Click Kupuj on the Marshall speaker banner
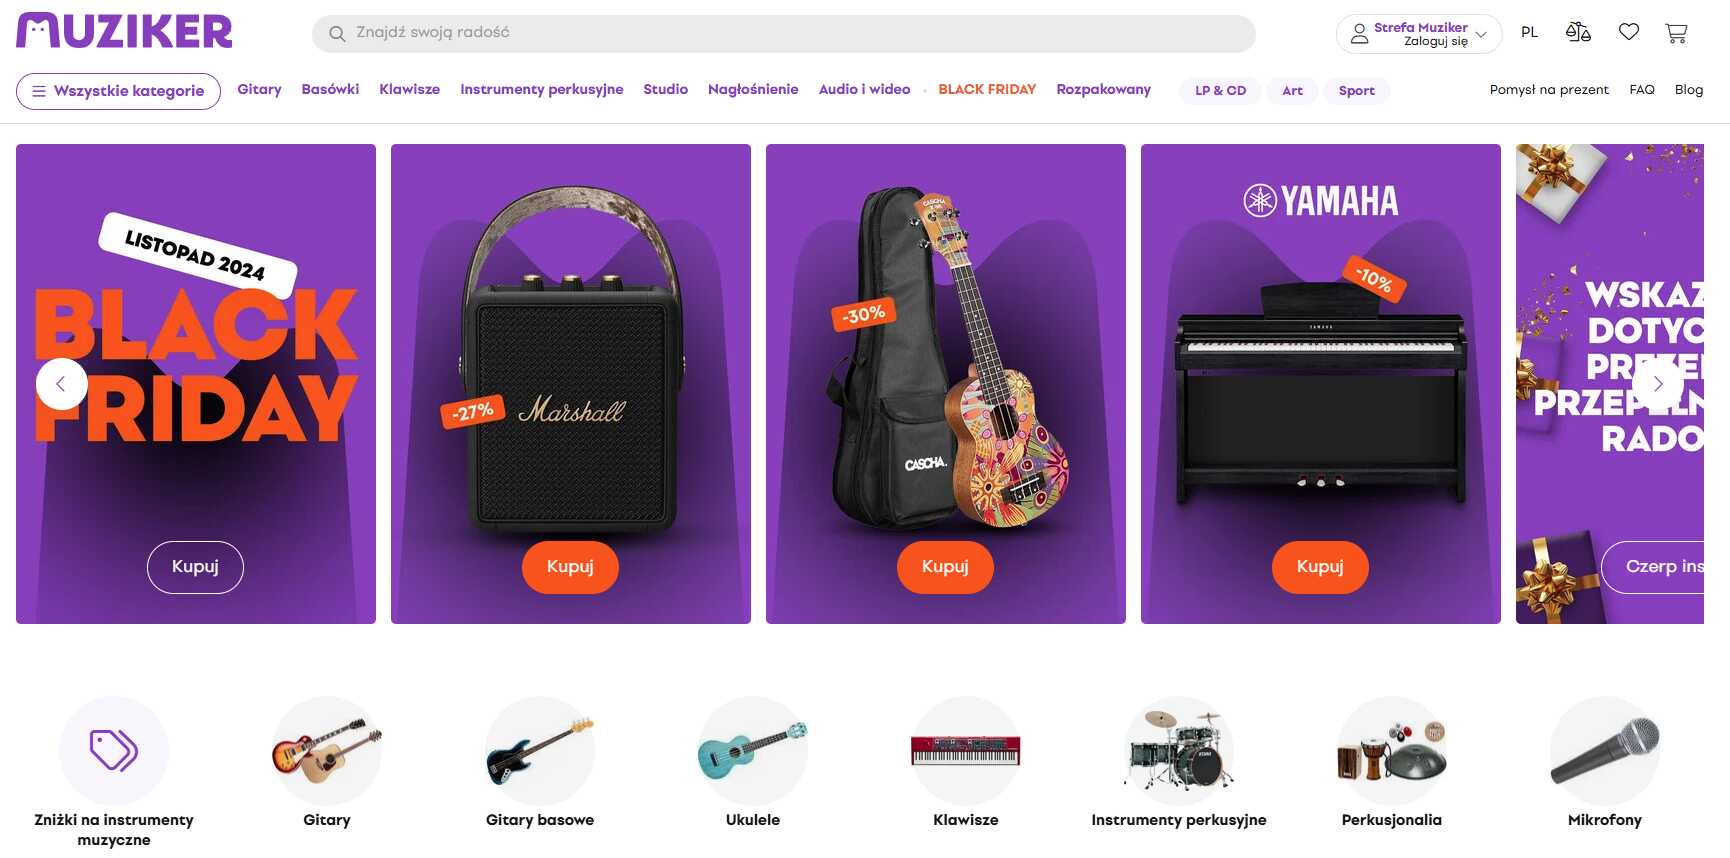The height and width of the screenshot is (858, 1730). click(x=570, y=567)
